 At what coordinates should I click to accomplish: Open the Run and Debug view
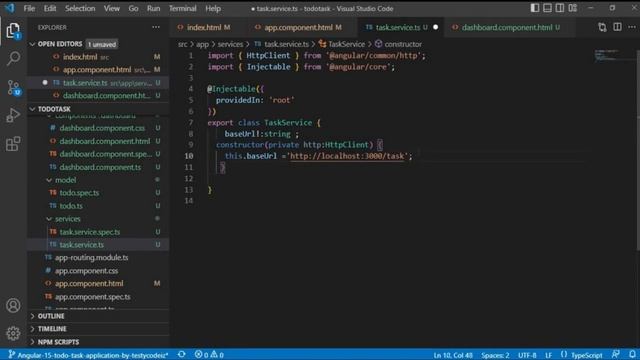(13, 115)
